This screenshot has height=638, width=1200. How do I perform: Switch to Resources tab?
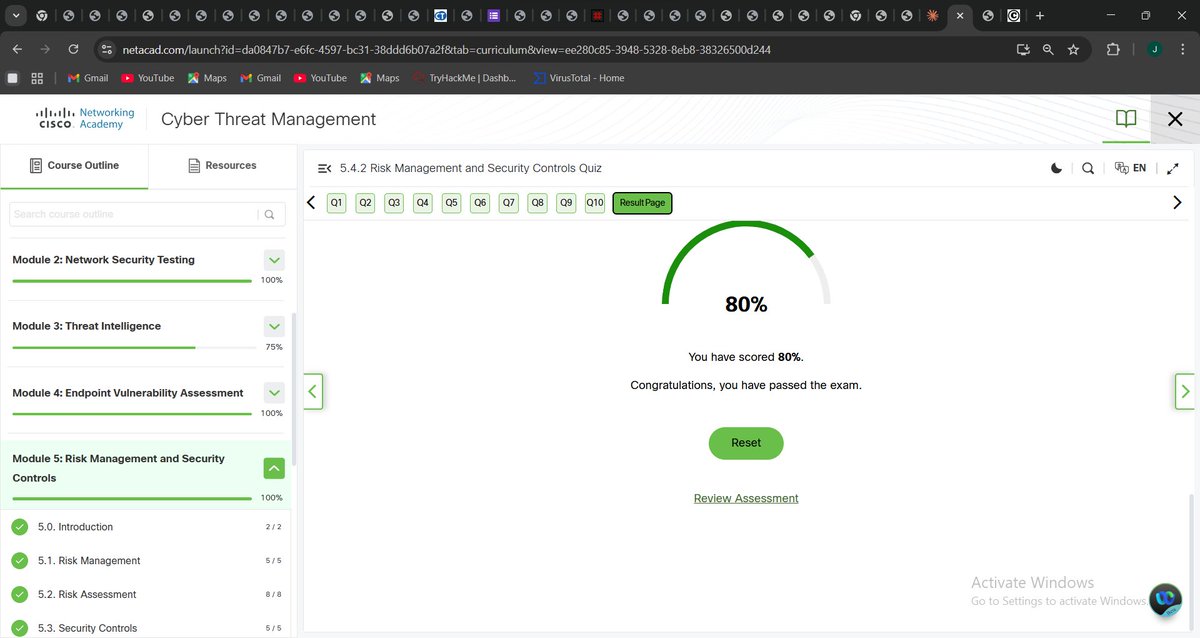222,166
